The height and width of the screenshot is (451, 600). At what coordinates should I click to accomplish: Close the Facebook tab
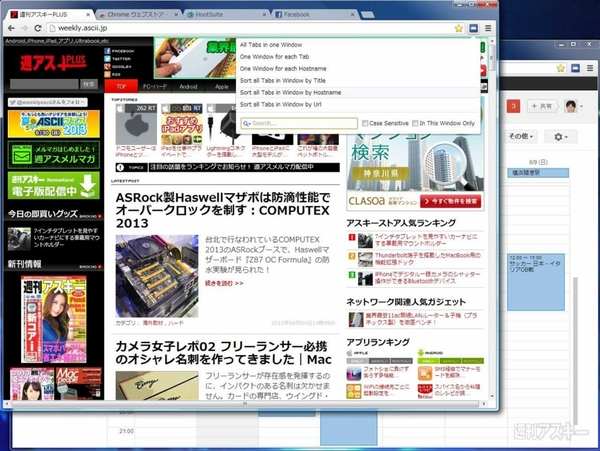point(352,15)
